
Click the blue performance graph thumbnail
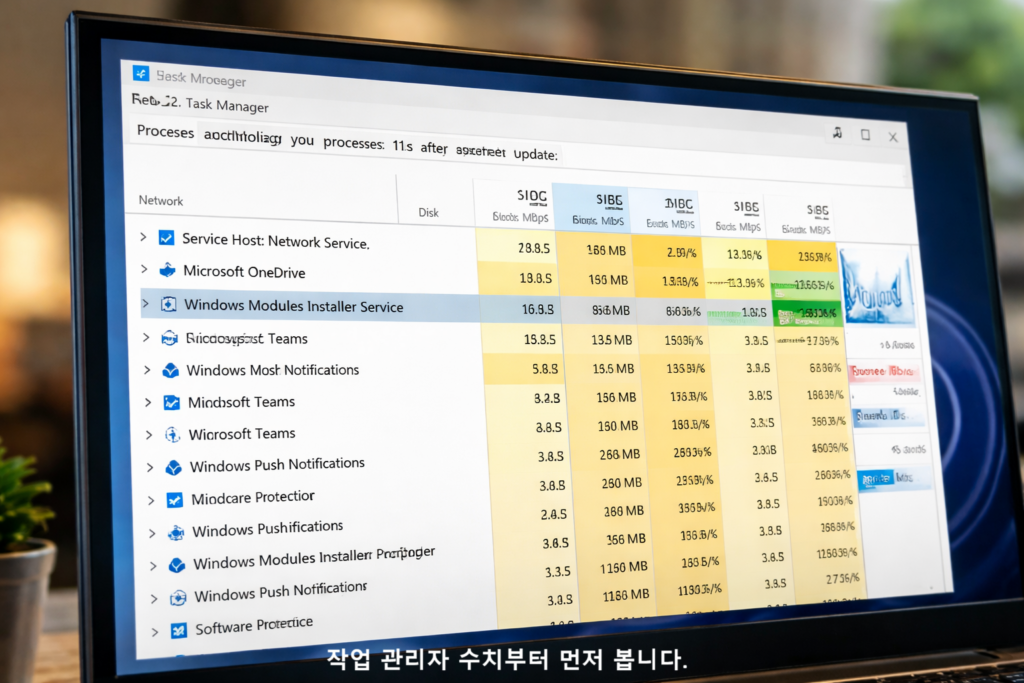(x=877, y=286)
